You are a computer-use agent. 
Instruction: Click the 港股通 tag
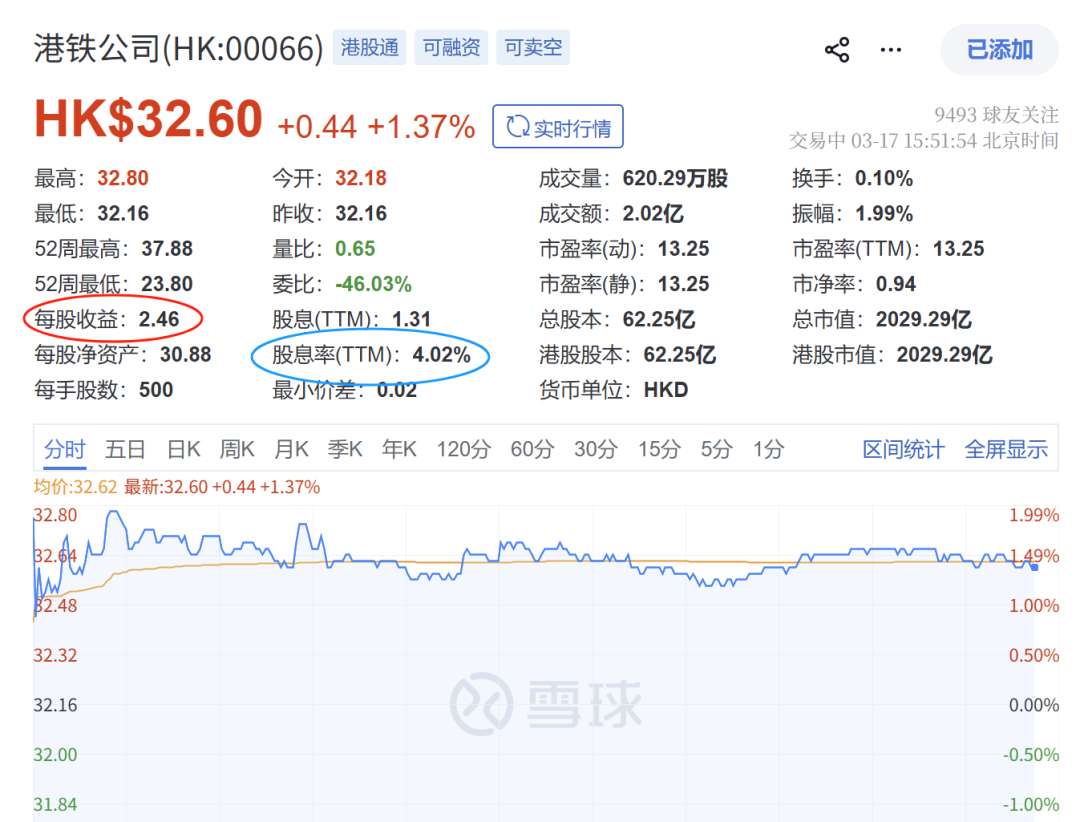click(369, 48)
